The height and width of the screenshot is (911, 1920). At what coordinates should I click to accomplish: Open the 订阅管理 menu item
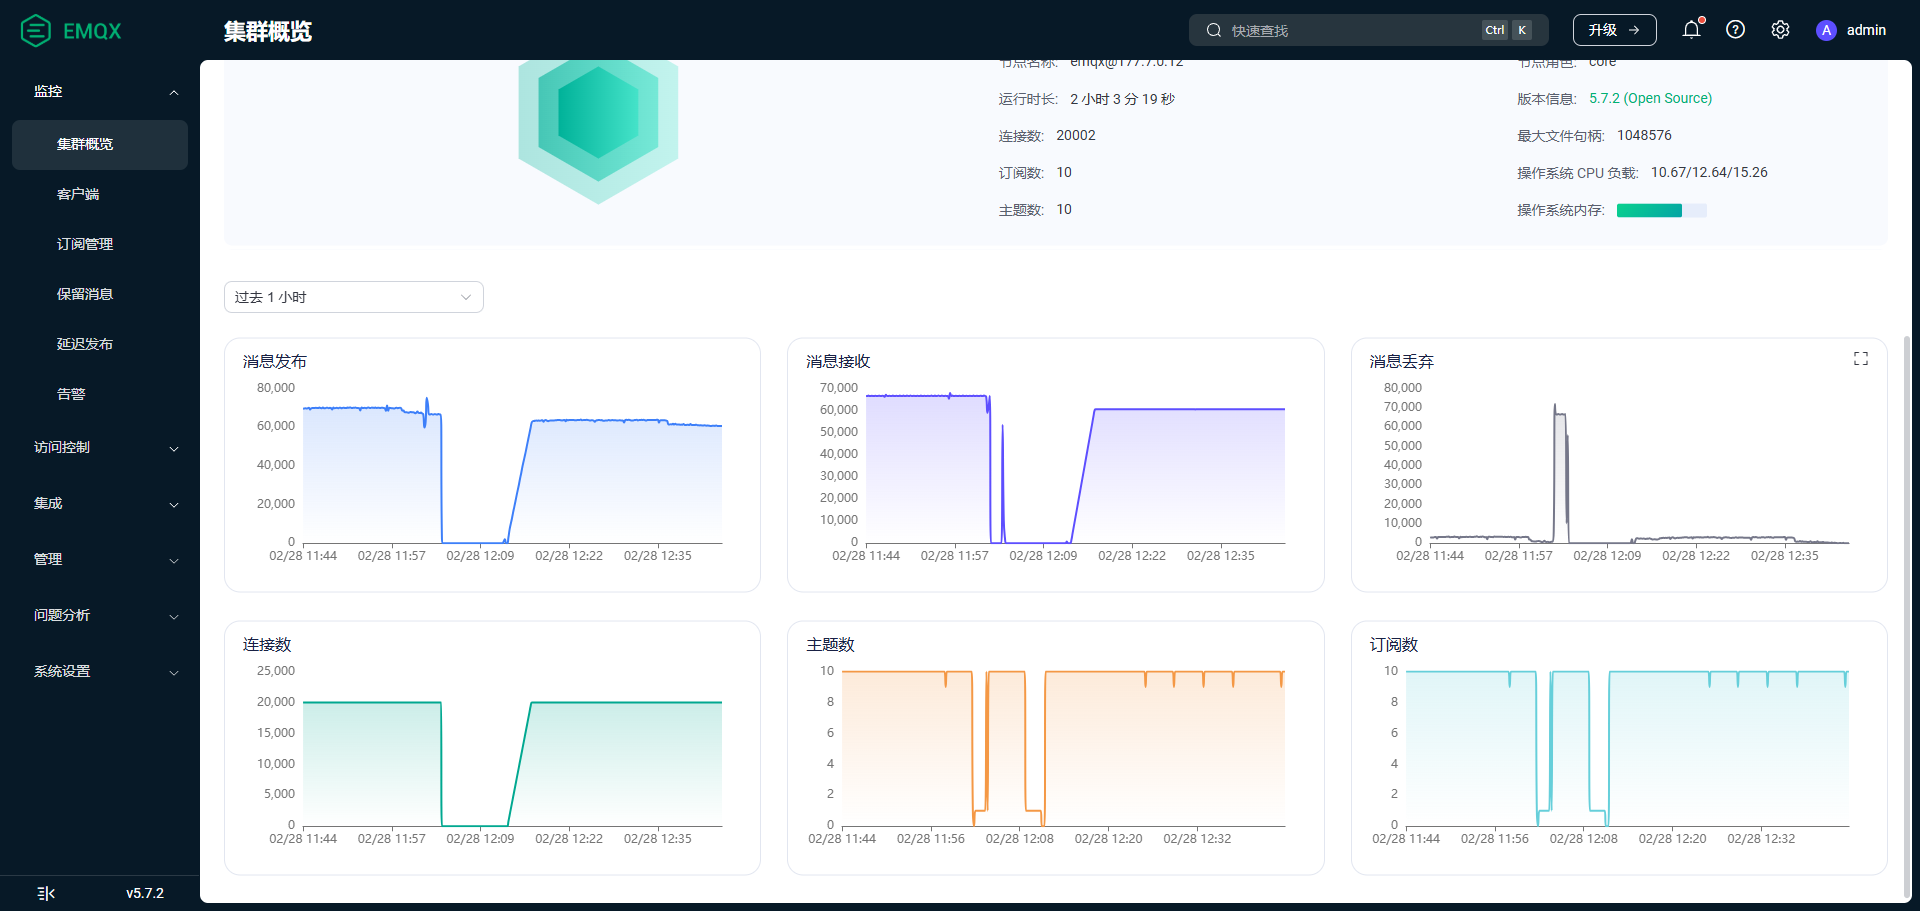(100, 245)
